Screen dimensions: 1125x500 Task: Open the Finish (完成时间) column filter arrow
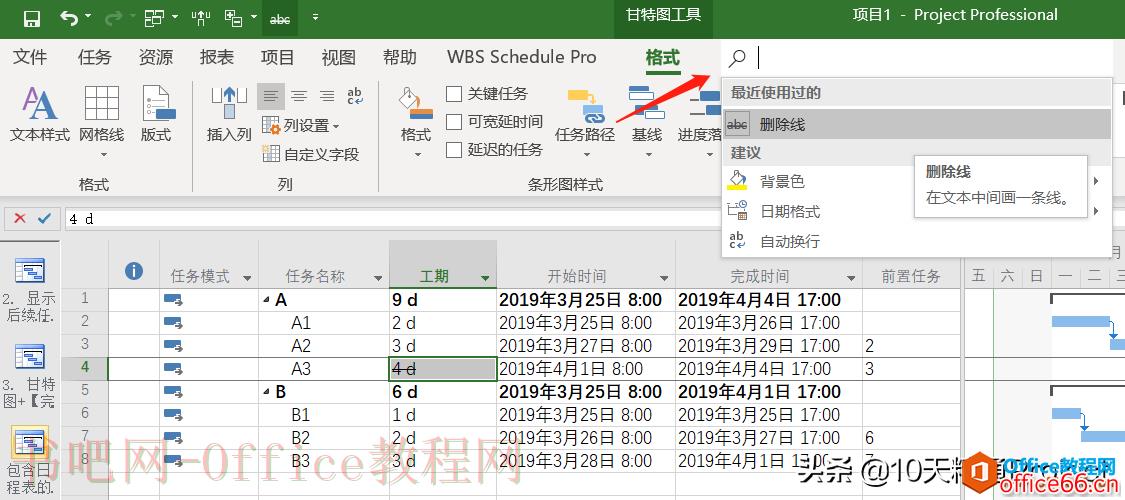[x=851, y=278]
